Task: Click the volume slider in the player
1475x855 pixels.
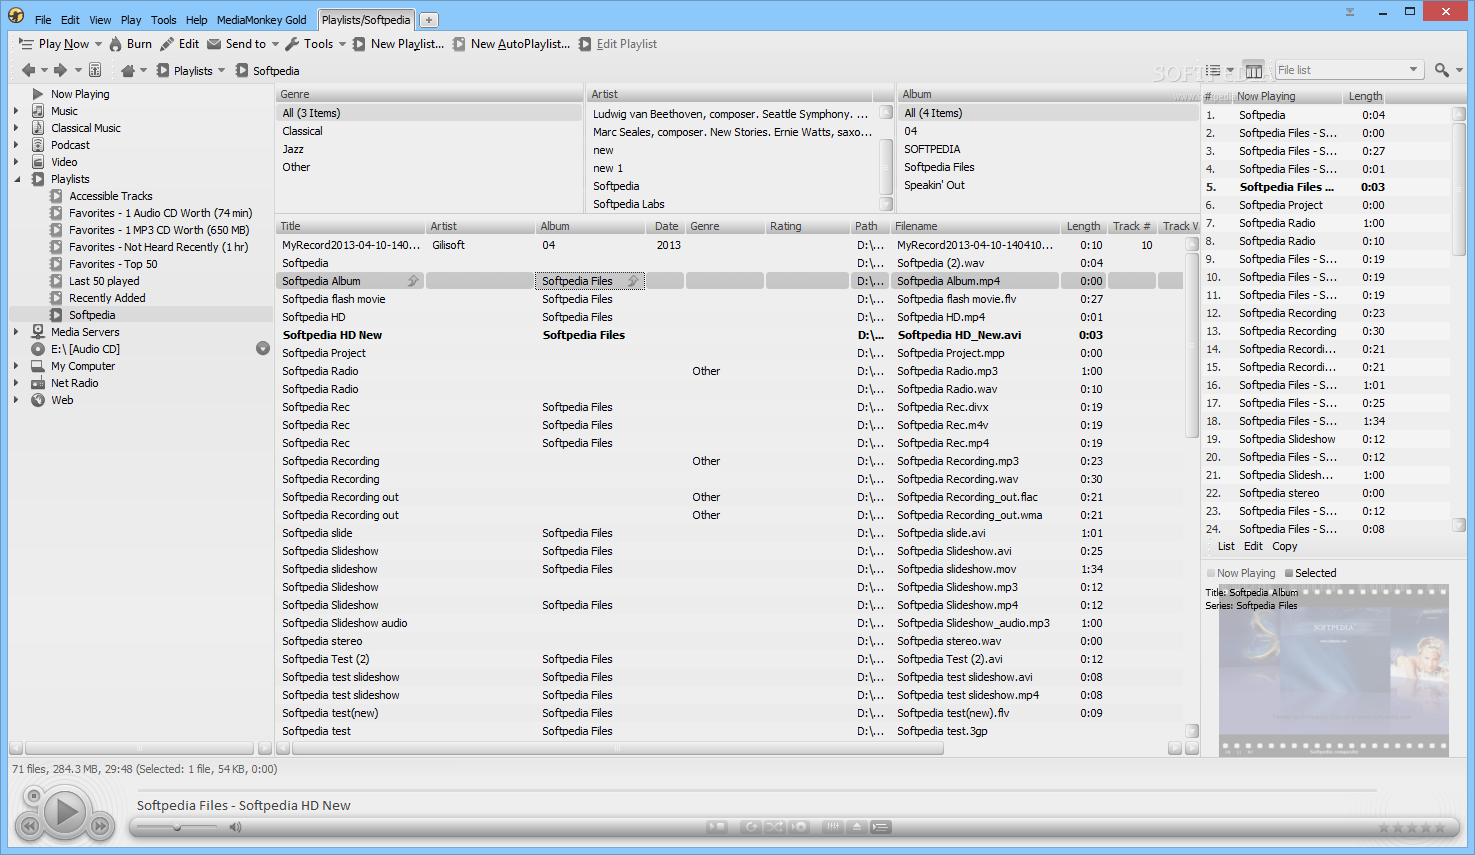Action: pos(177,827)
